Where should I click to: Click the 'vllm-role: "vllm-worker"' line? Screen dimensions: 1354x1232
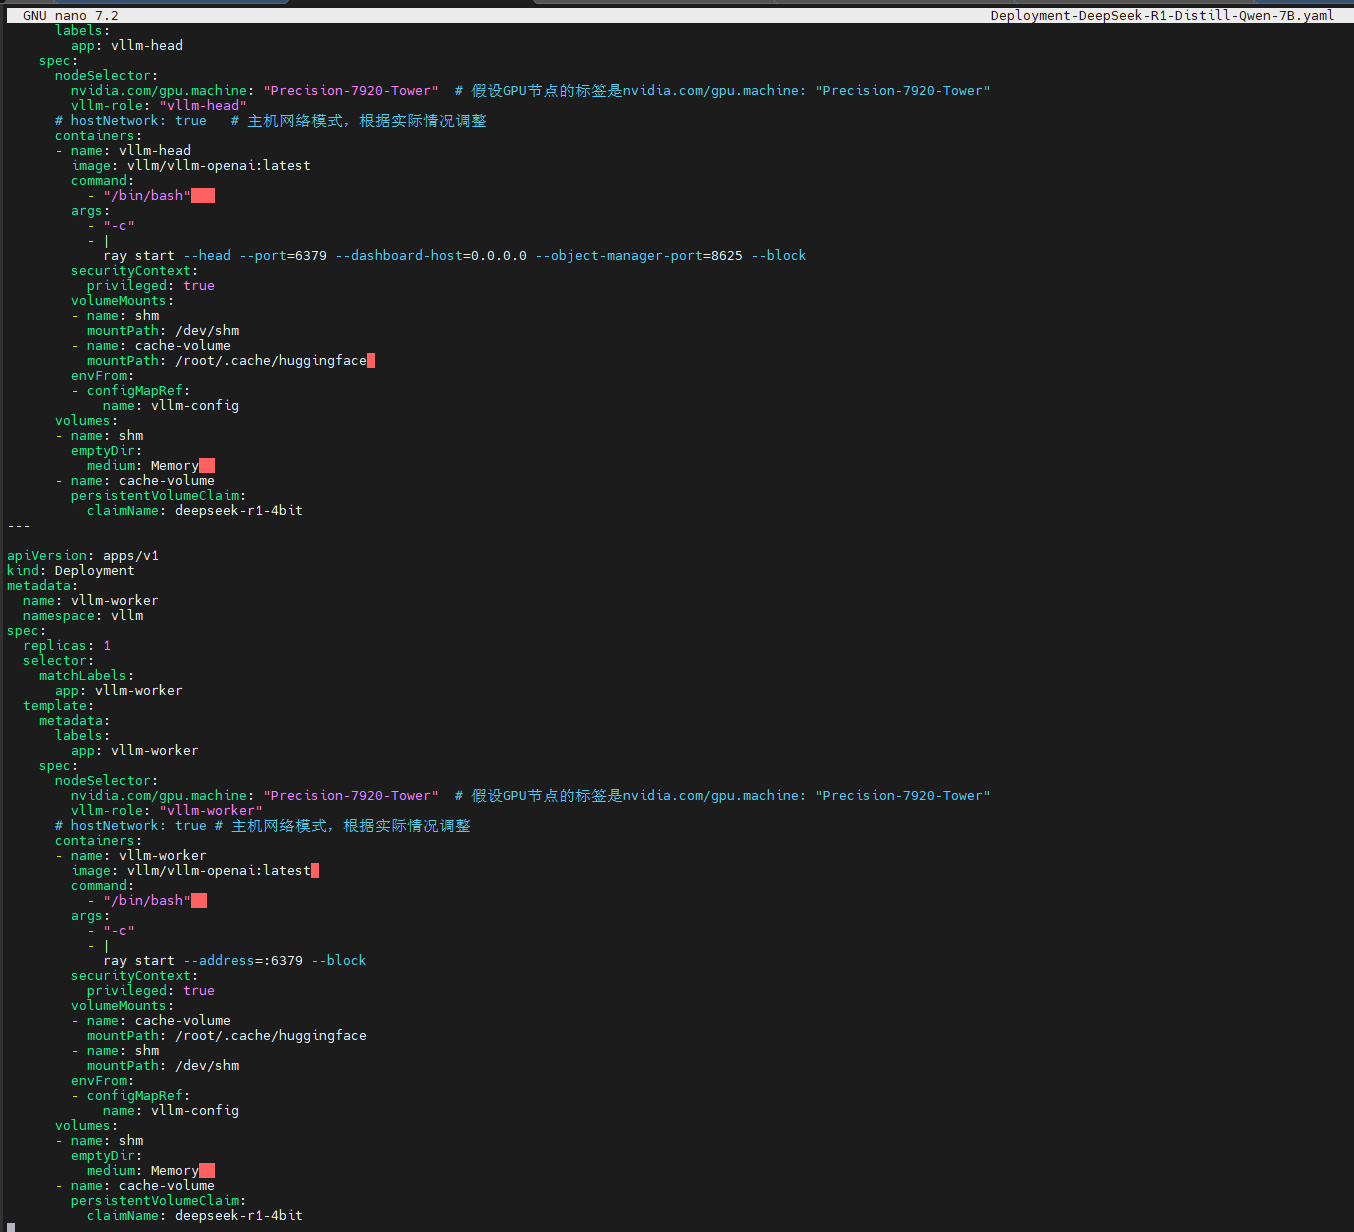pos(167,810)
